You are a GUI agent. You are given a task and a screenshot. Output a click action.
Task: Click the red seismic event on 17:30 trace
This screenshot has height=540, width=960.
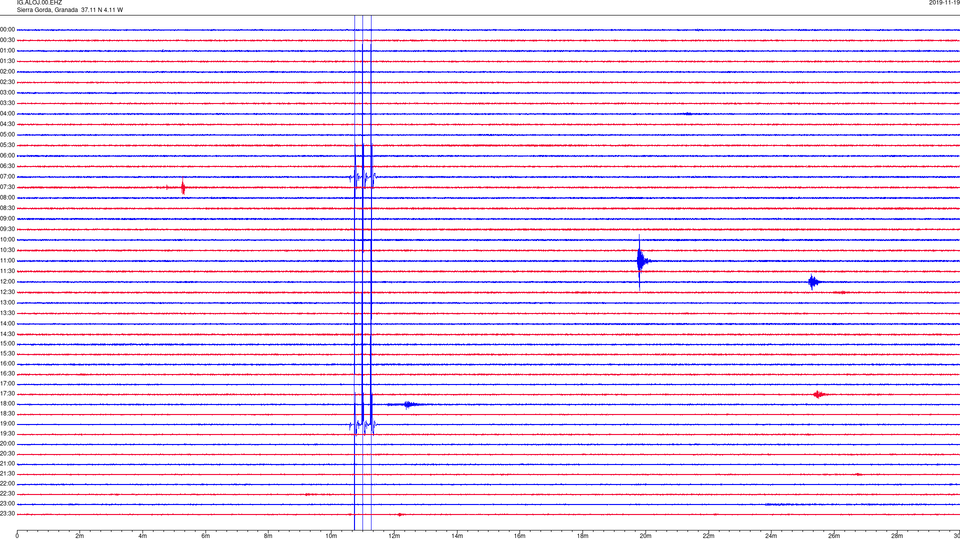(x=819, y=394)
